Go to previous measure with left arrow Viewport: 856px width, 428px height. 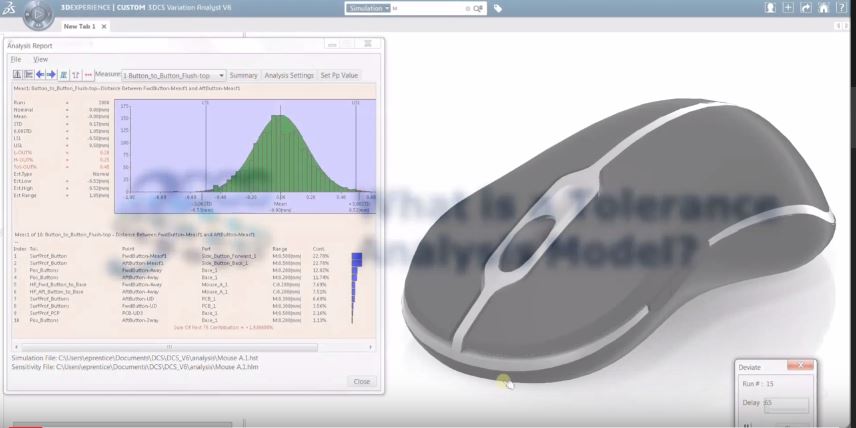40,75
